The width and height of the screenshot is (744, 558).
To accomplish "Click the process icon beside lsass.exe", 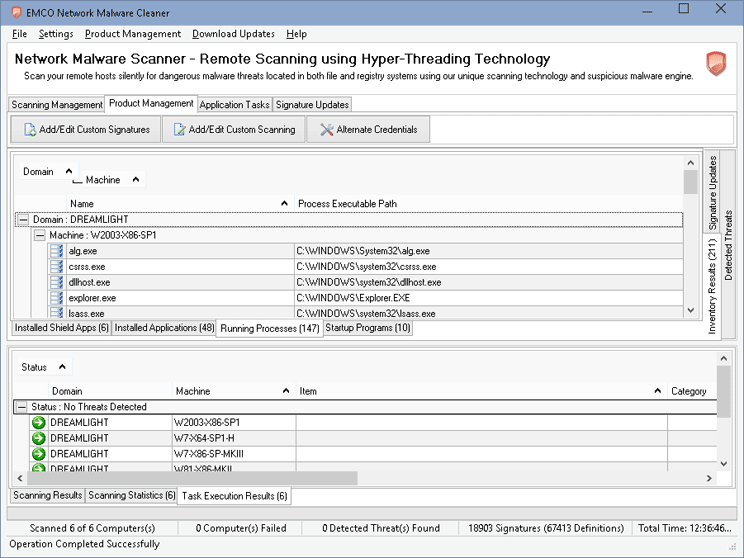I will pos(57,312).
